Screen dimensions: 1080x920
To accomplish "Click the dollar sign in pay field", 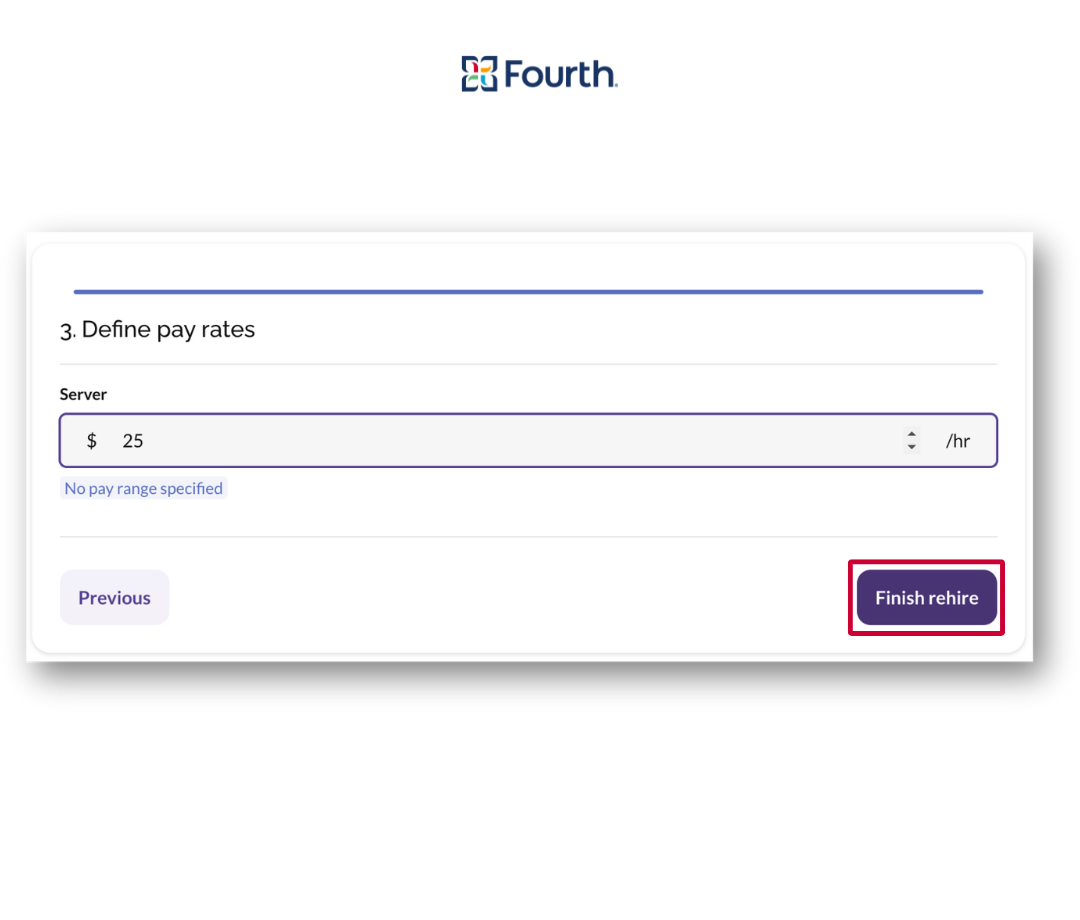I will coord(92,441).
